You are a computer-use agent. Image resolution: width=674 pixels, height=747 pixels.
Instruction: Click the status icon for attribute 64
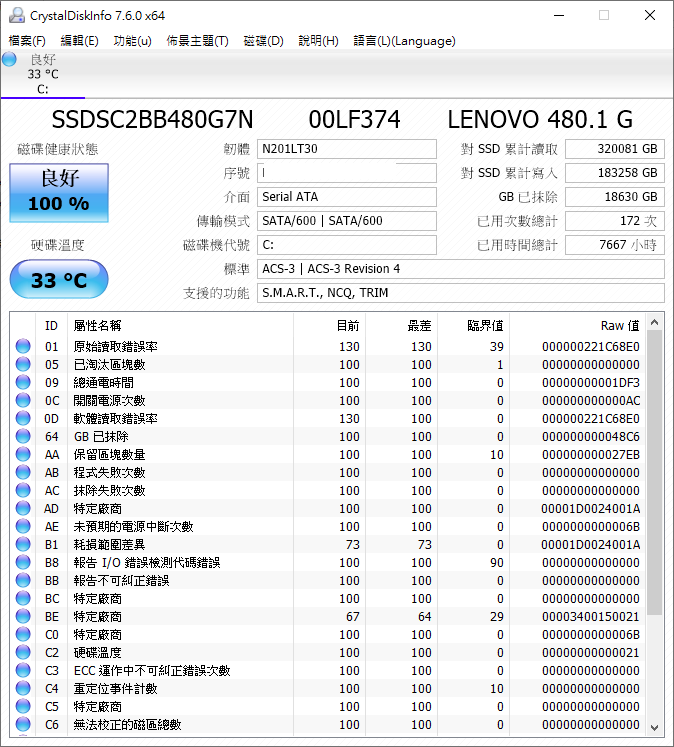[23, 436]
